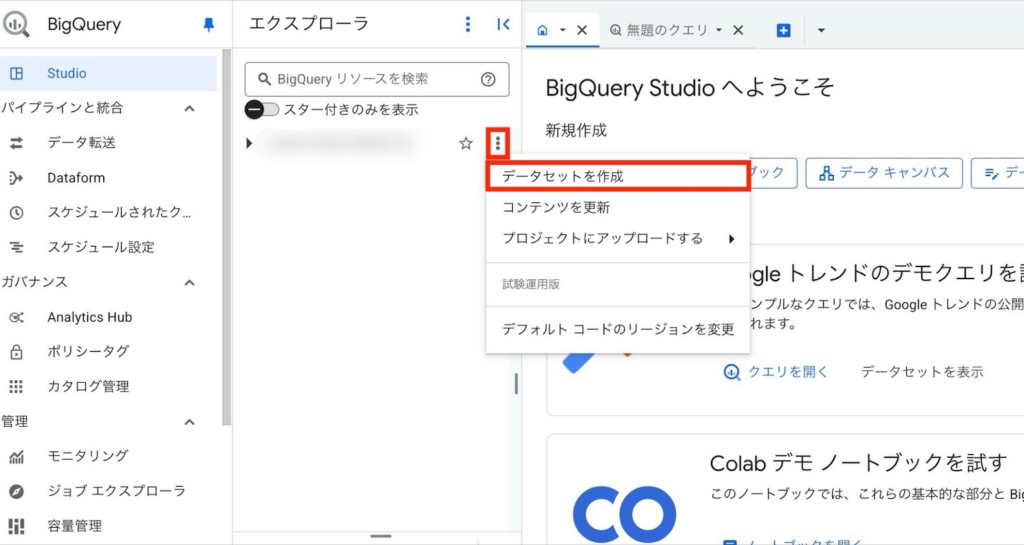Image resolution: width=1024 pixels, height=545 pixels.
Task: Choose コンテンツを更新 menu item
Action: pos(556,208)
